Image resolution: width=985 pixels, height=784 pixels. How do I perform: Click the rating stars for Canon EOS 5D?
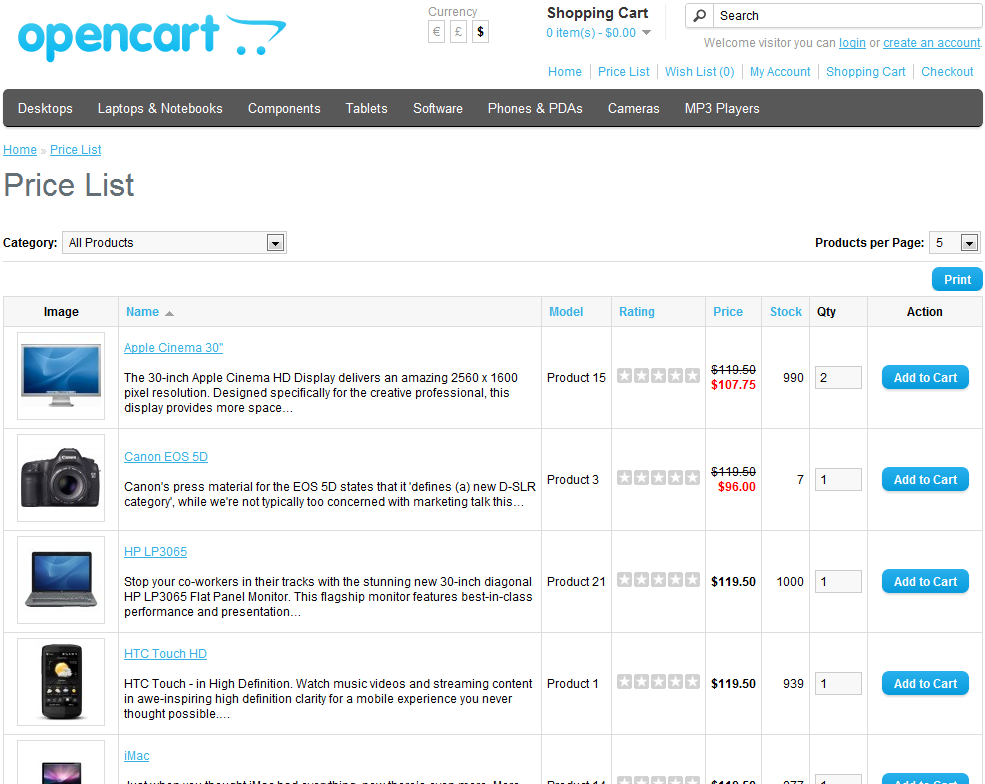click(x=658, y=478)
